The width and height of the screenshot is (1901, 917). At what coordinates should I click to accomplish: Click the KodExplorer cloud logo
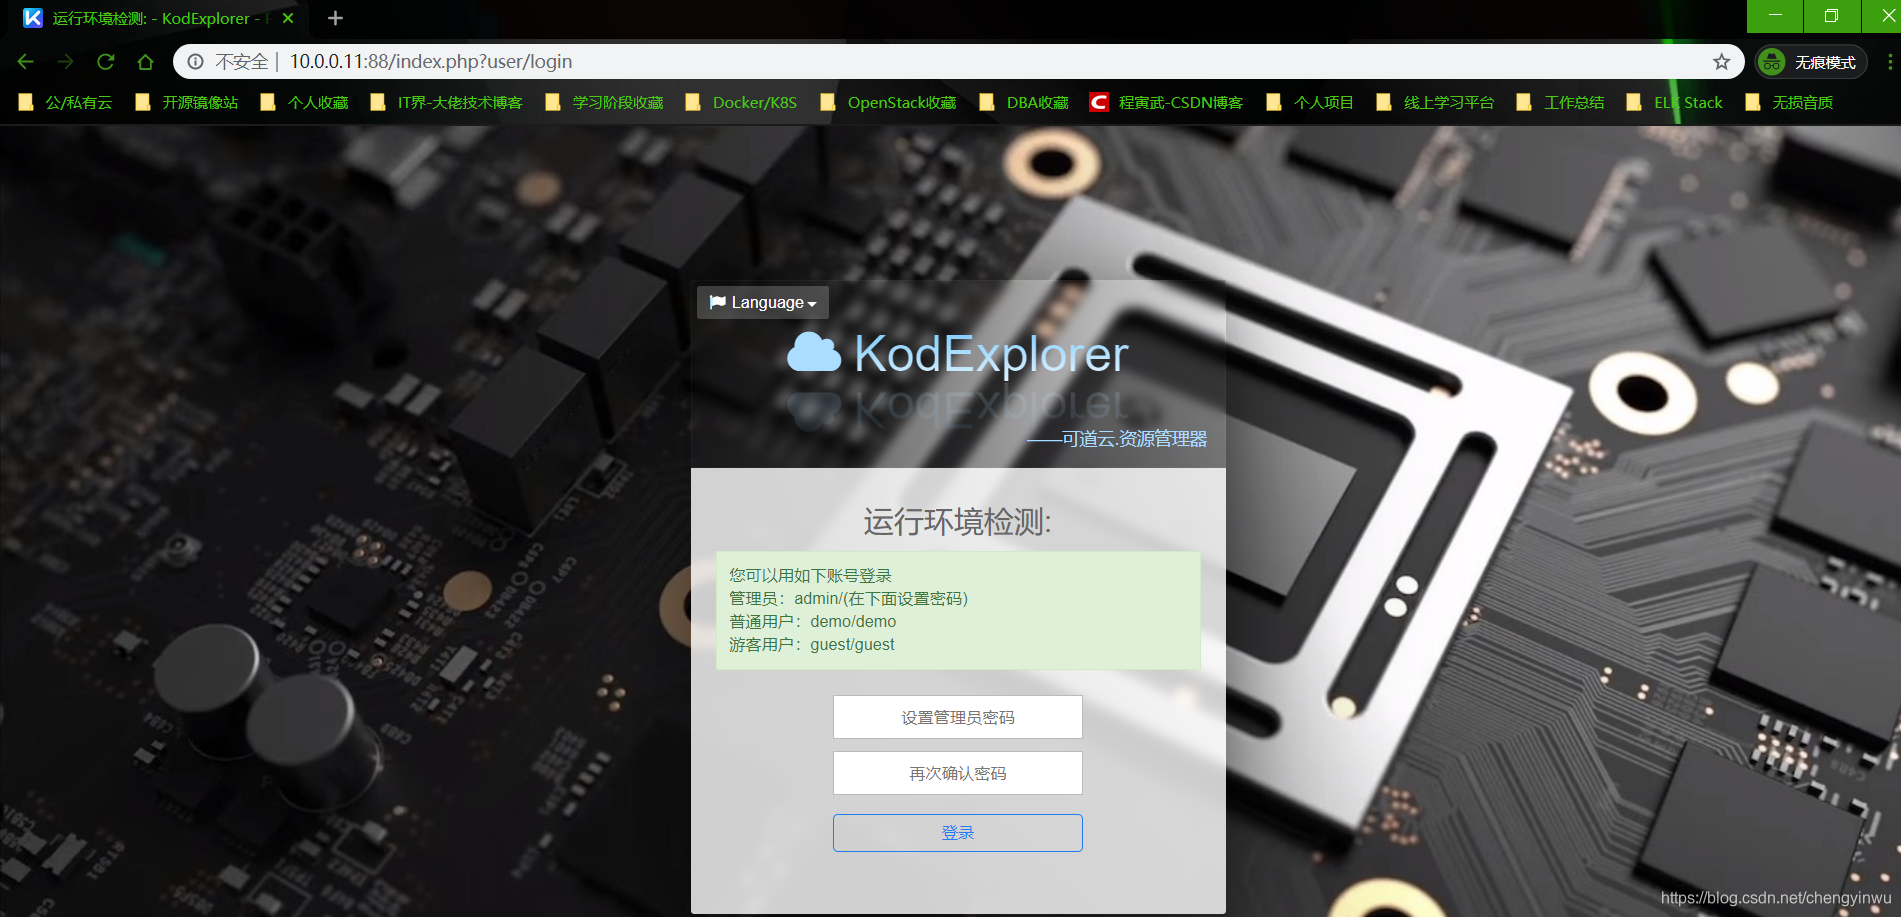point(814,353)
